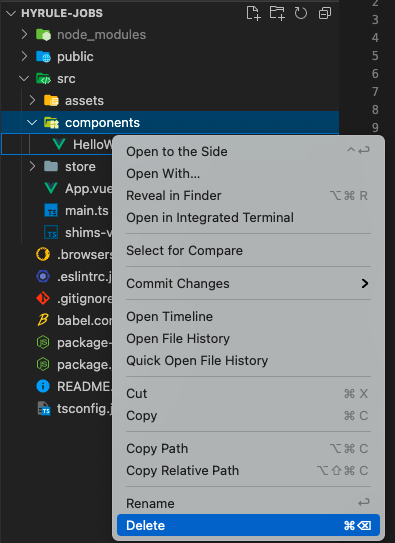Image resolution: width=395 pixels, height=543 pixels.
Task: Click the TypeScript icon beside main.ts
Action: [51, 211]
